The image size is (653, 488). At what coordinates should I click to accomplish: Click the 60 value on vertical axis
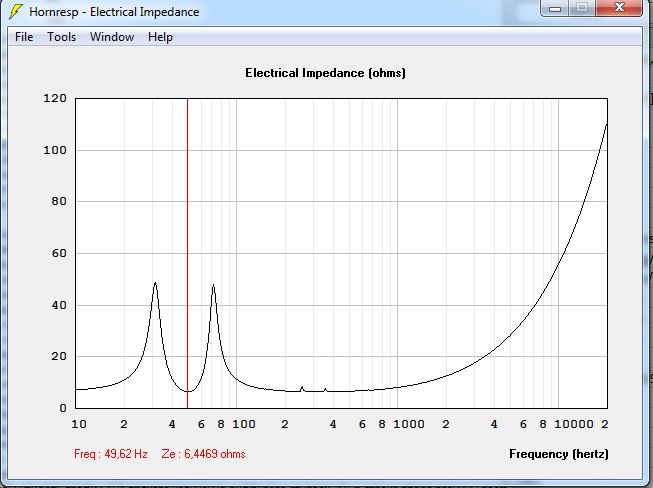[59, 253]
